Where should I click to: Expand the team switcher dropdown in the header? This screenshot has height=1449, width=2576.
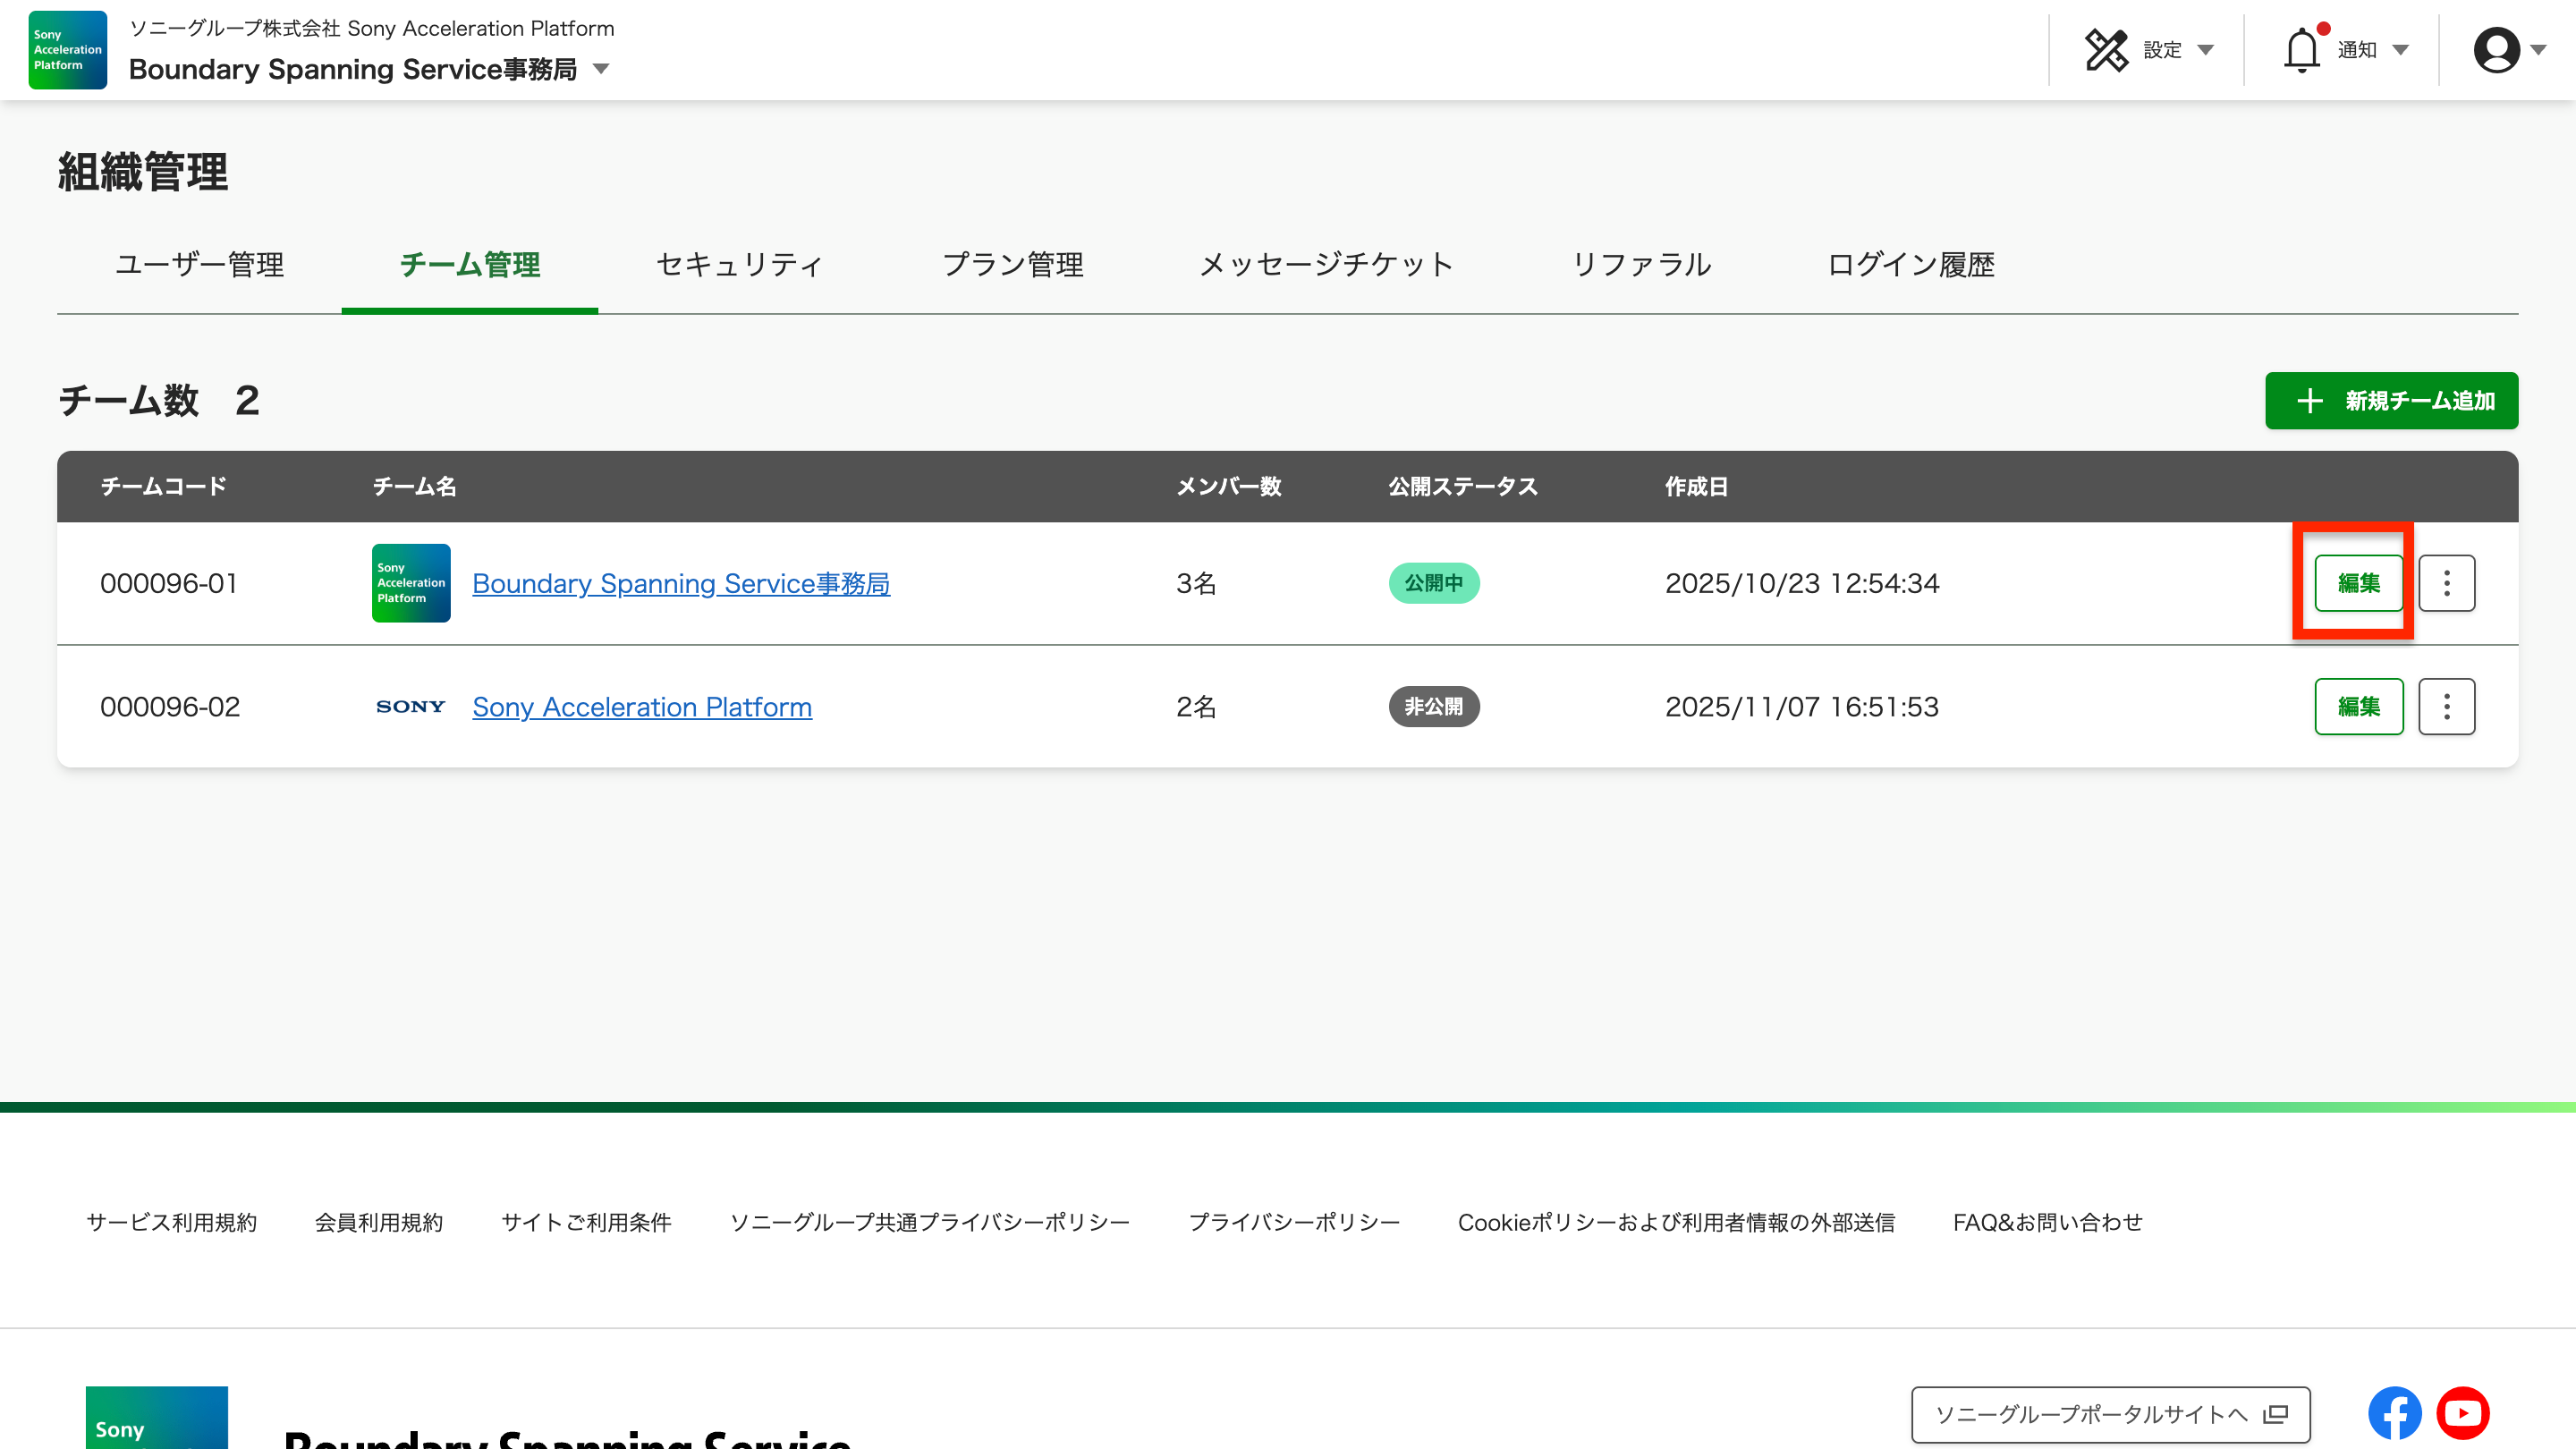point(600,70)
